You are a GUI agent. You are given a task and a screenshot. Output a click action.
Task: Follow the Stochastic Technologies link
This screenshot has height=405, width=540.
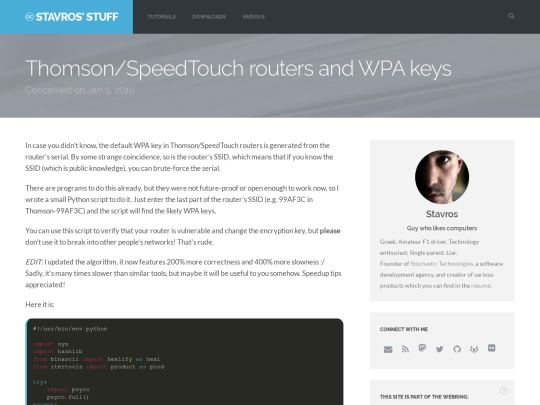(x=442, y=263)
